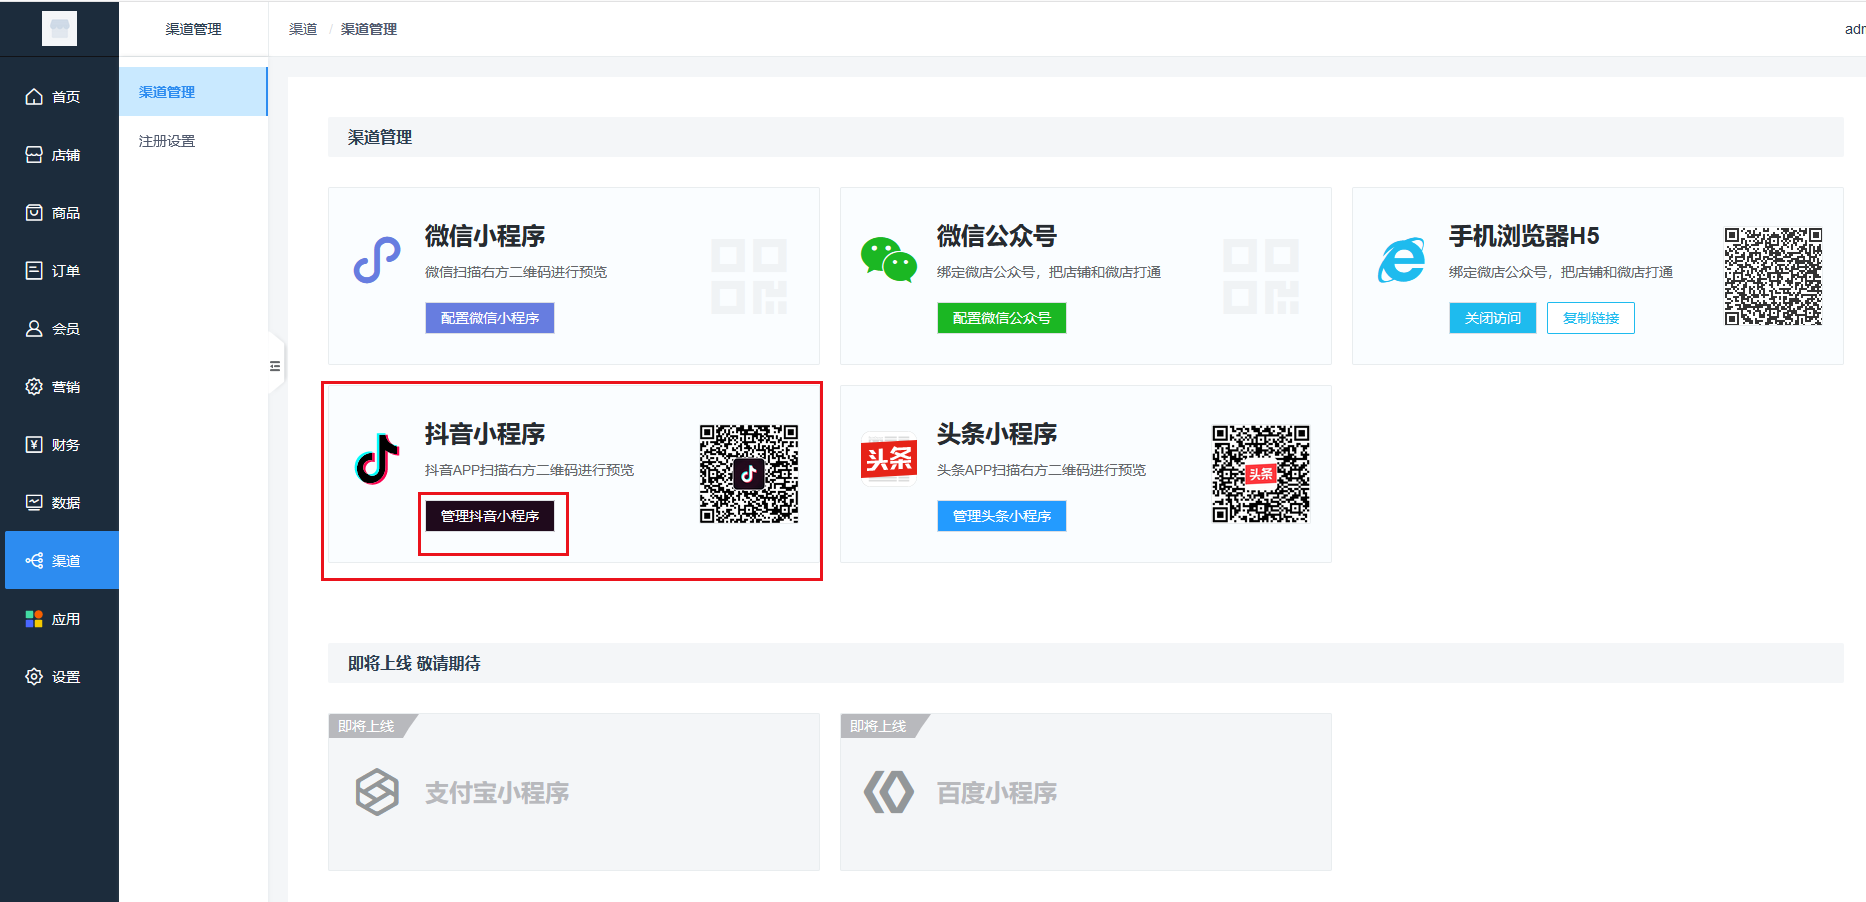Click the 复制链接 (copy link) button

(x=1590, y=318)
